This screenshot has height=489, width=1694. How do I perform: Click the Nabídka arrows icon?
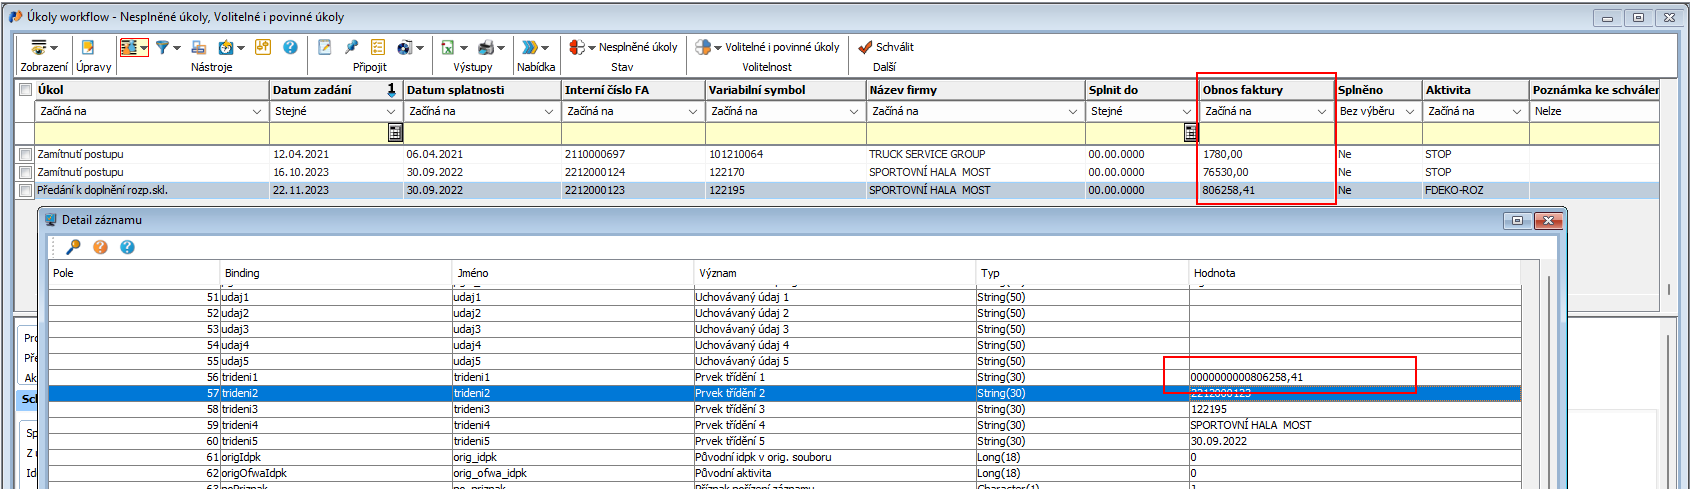530,47
